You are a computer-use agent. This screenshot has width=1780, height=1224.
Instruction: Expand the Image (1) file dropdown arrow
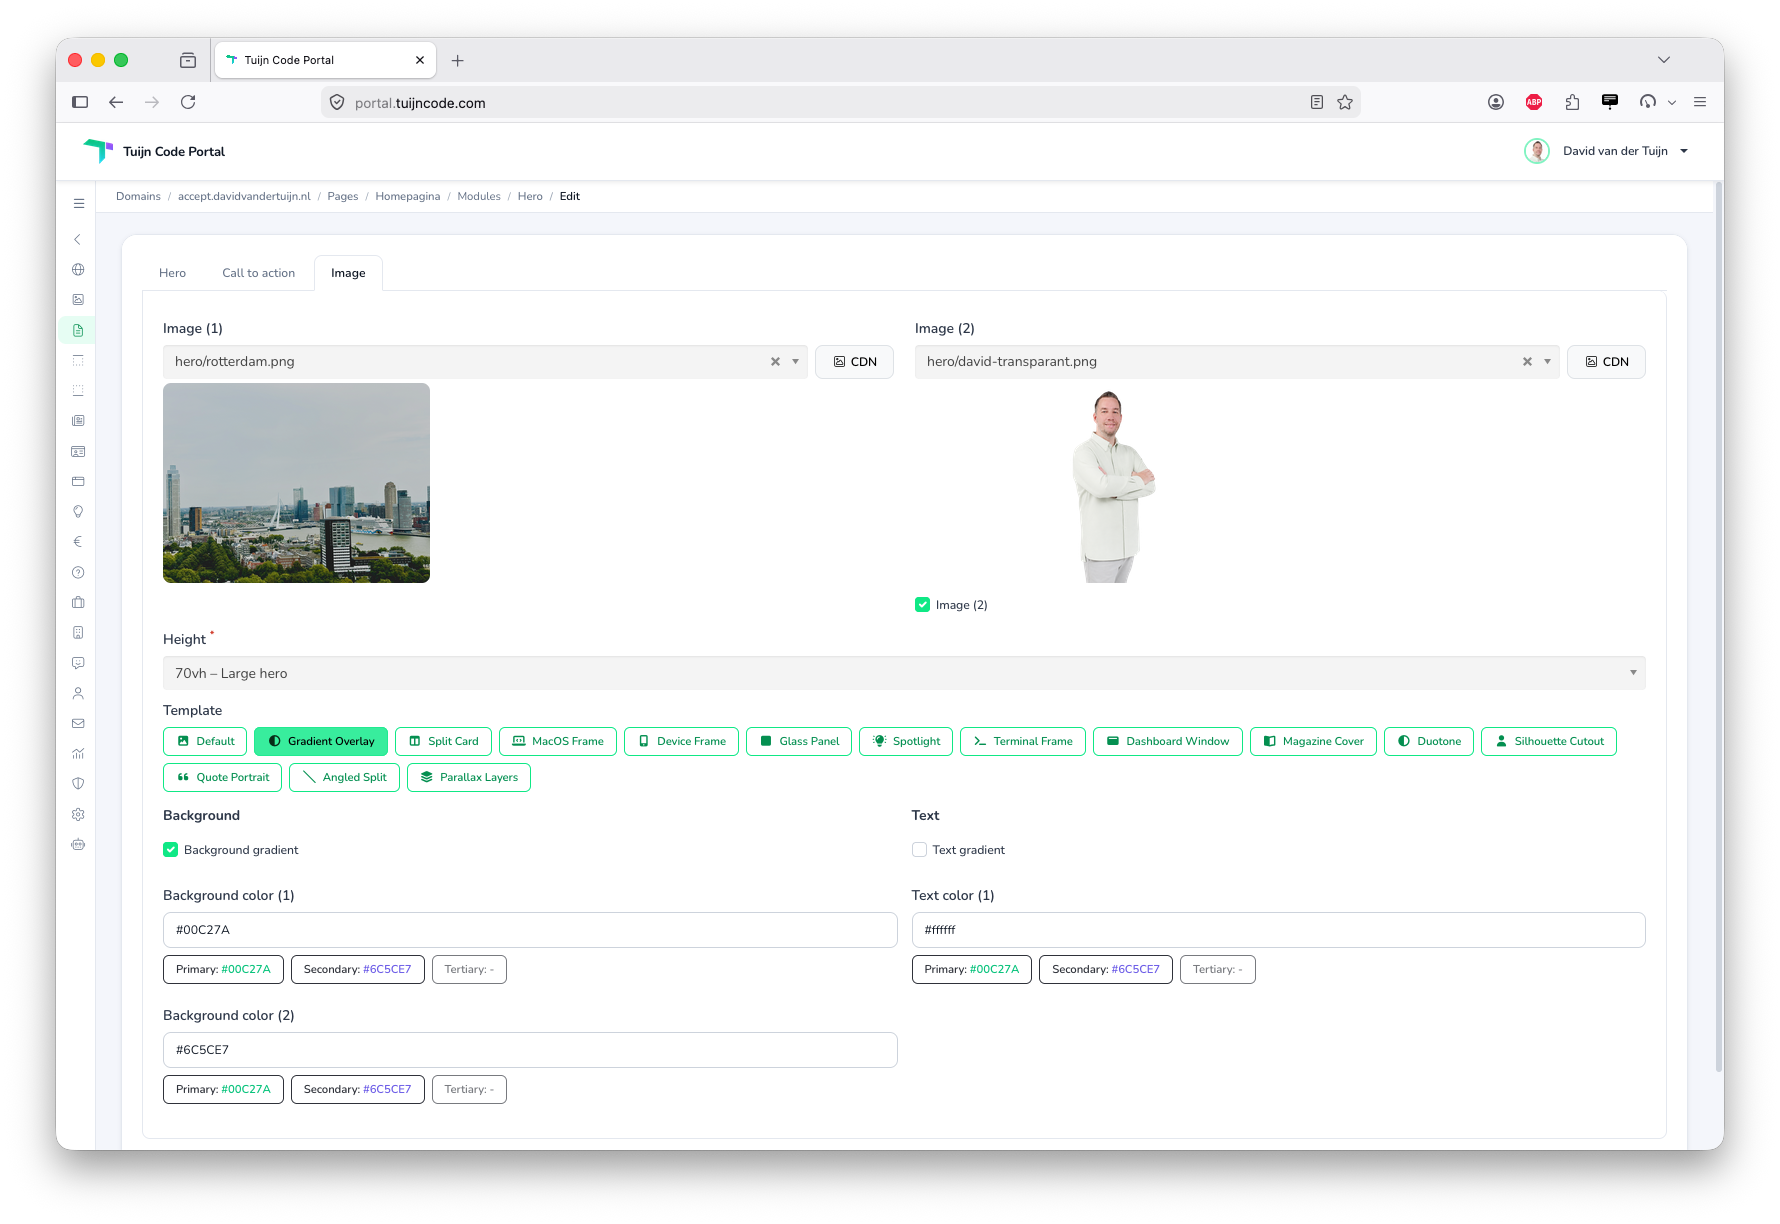795,362
